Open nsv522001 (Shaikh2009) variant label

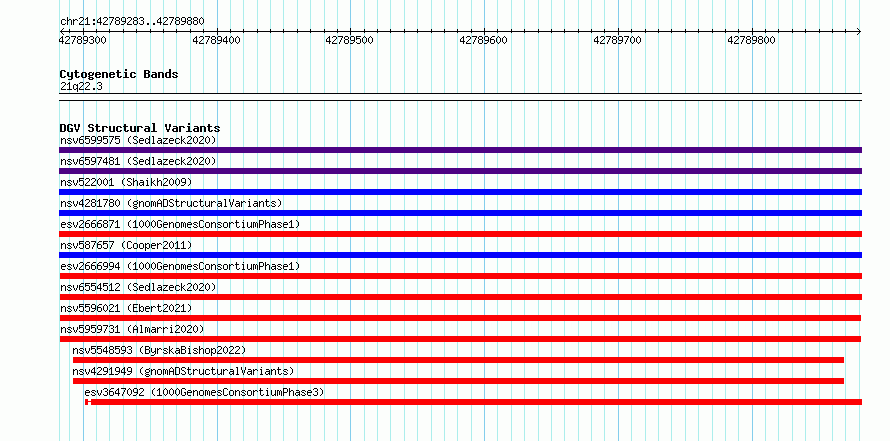click(126, 182)
